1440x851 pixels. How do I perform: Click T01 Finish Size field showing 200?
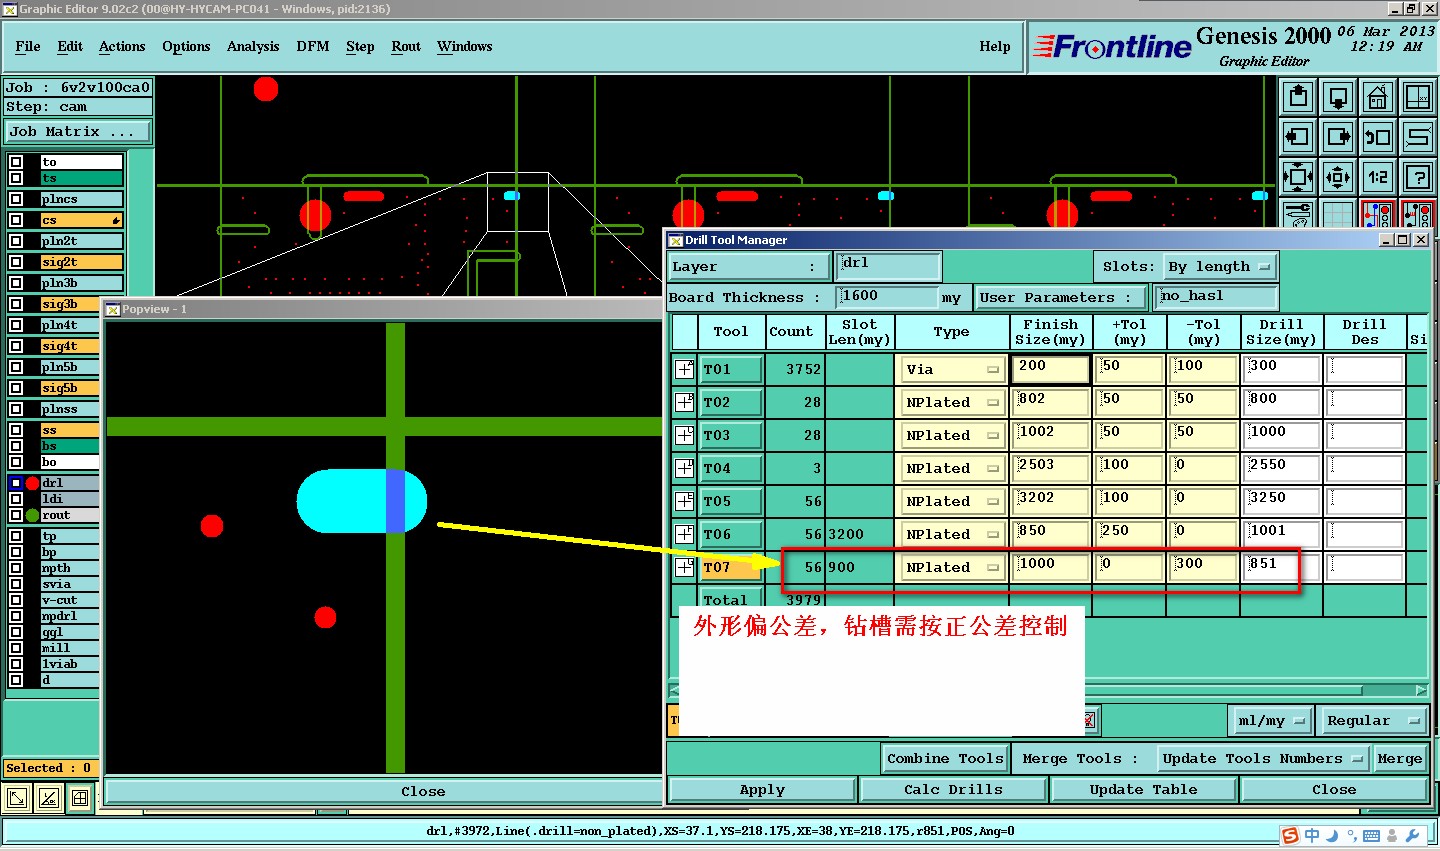click(x=1050, y=369)
